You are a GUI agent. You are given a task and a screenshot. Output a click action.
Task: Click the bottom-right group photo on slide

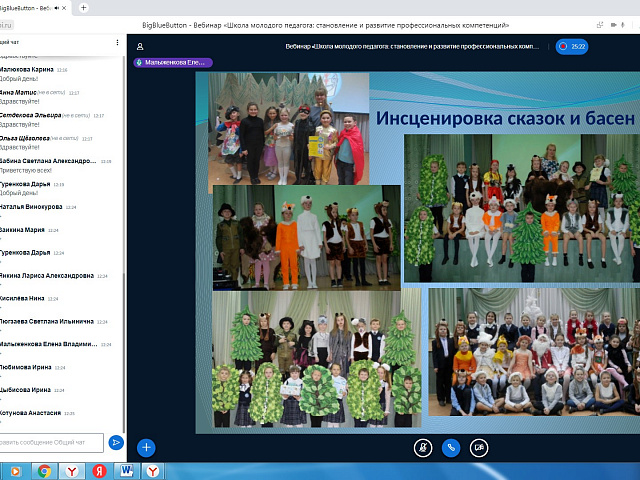coord(534,352)
